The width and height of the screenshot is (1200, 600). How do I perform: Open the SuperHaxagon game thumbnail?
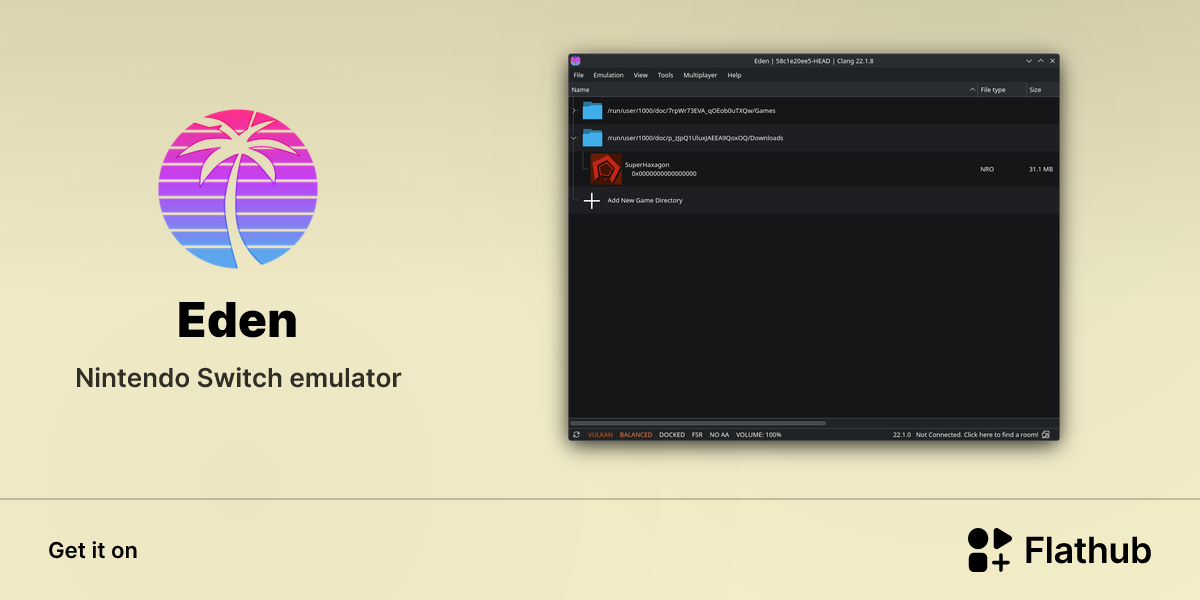click(606, 169)
